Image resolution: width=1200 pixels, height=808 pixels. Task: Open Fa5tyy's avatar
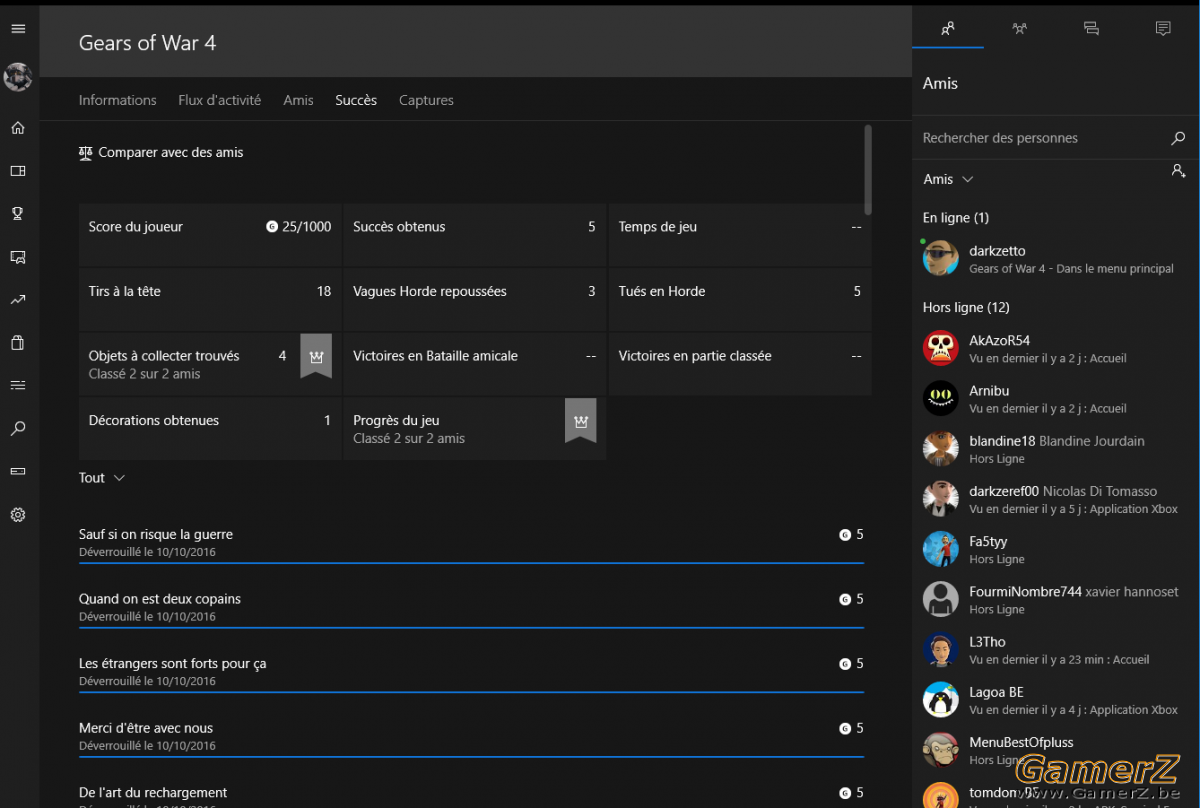tap(940, 549)
